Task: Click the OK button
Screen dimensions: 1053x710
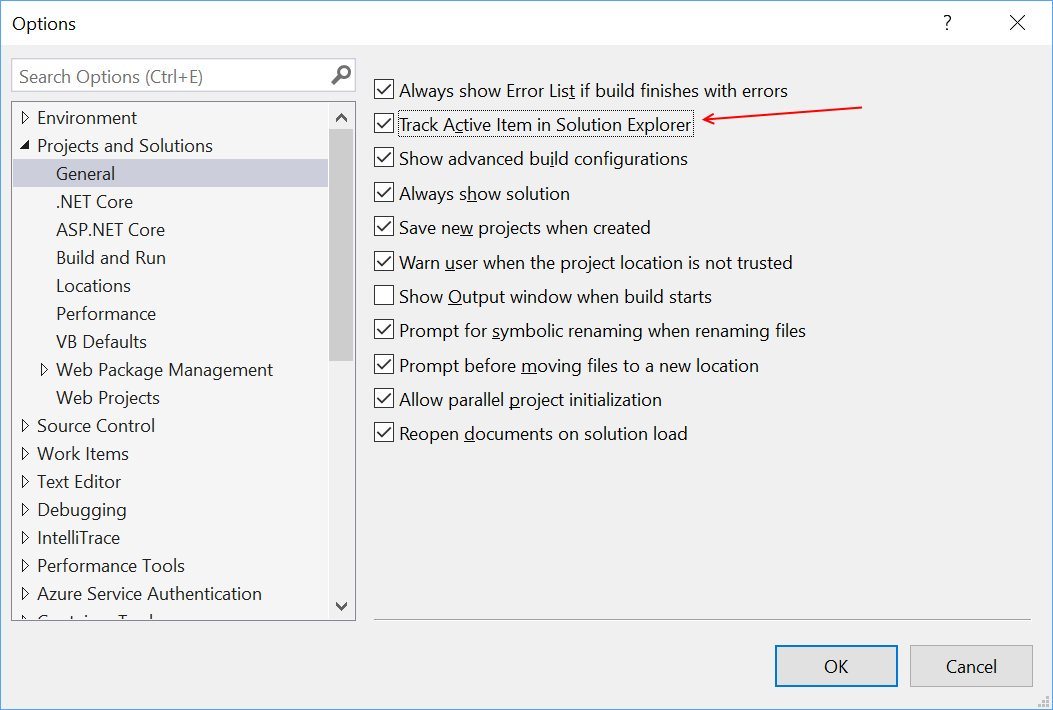Action: click(836, 666)
